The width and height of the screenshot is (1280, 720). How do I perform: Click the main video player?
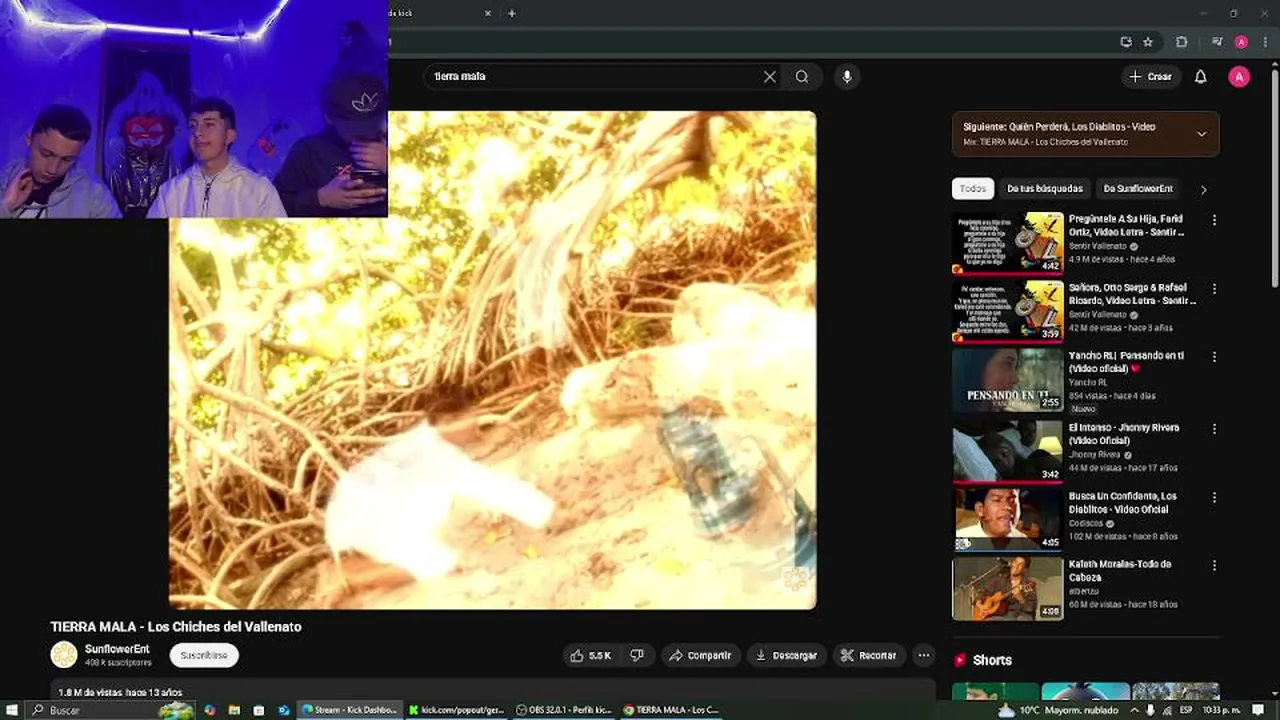tap(493, 360)
